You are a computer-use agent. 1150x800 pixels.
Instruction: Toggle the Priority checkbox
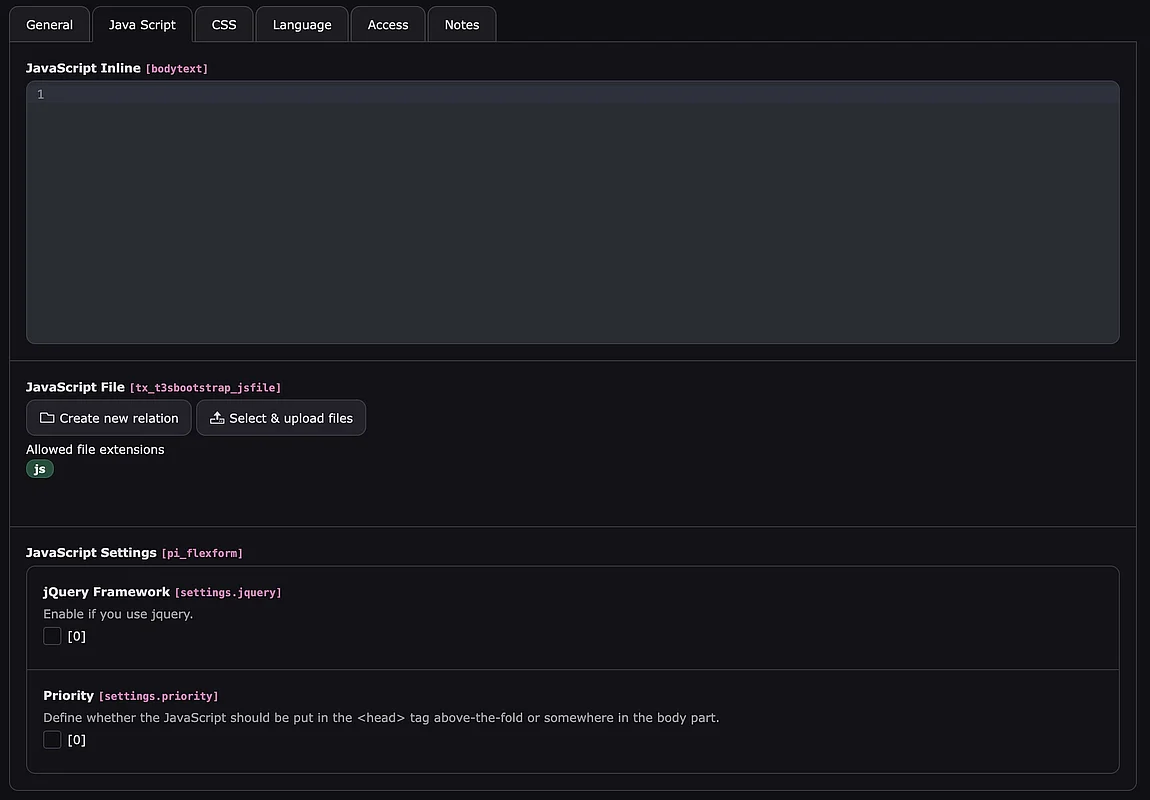click(52, 740)
